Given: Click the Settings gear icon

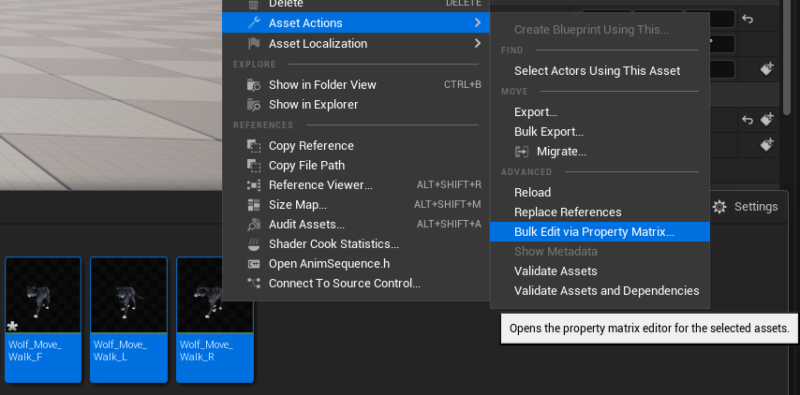Looking at the screenshot, I should [719, 207].
